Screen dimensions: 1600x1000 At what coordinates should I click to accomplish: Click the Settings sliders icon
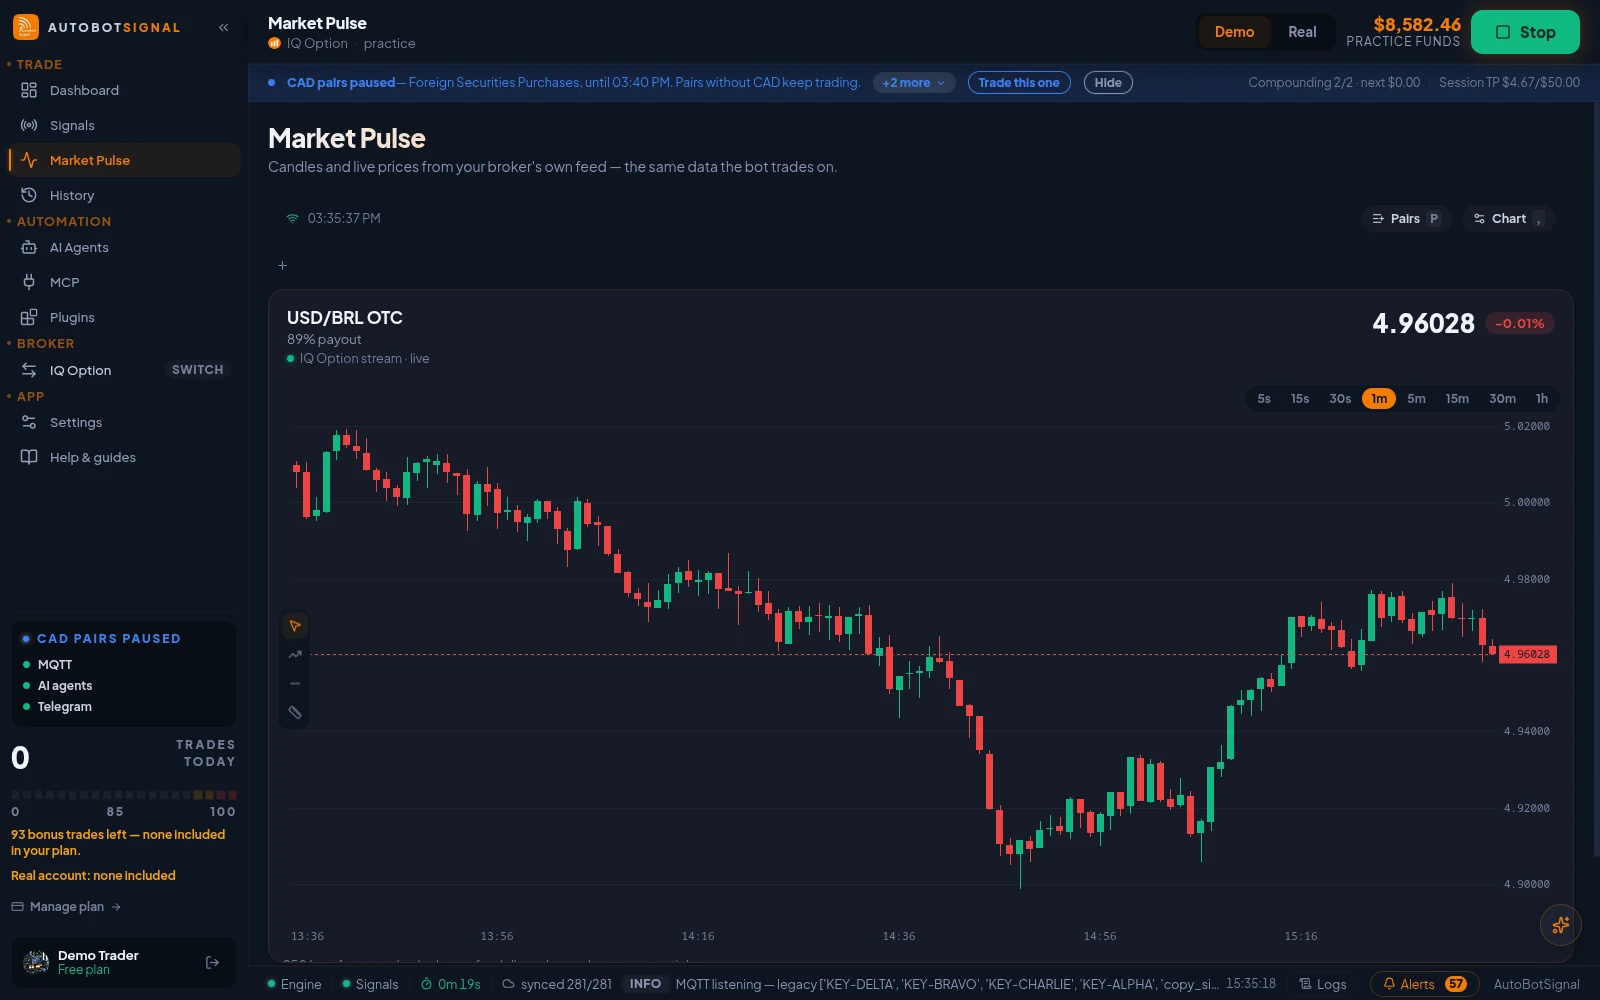[x=29, y=422]
